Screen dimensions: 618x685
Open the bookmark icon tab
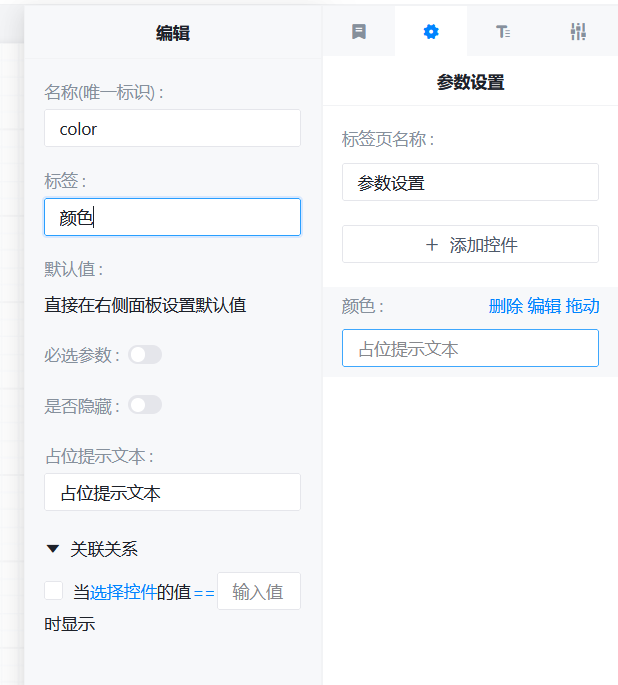coord(359,31)
